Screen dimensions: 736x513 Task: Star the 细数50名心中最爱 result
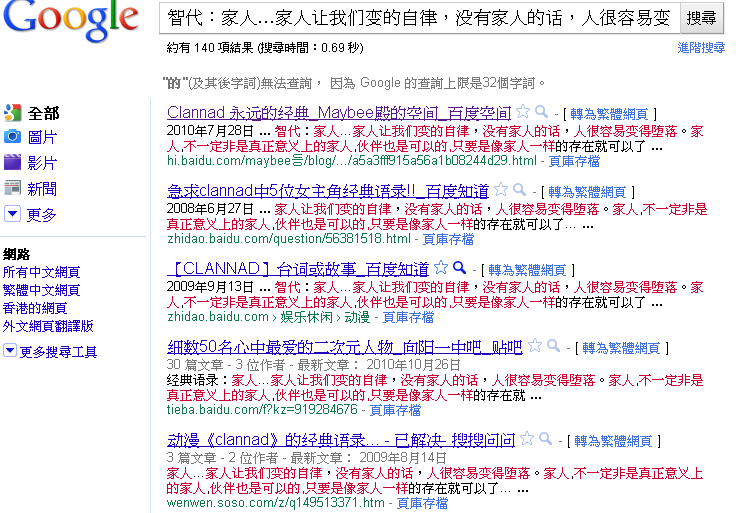pyautogui.click(x=535, y=346)
